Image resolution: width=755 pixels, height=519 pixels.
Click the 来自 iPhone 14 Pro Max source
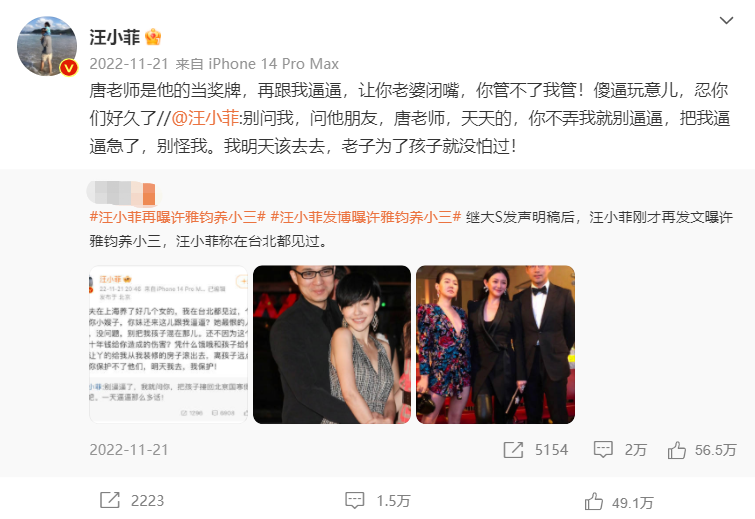[257, 64]
